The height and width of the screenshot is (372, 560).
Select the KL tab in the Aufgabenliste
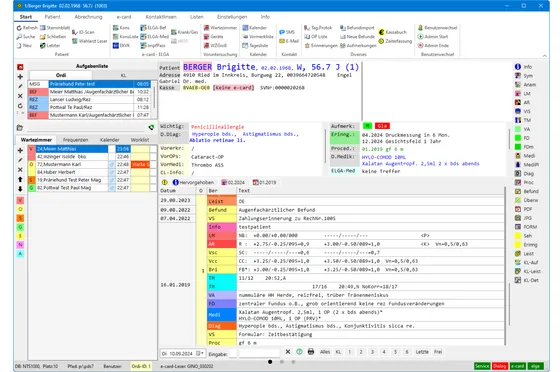click(123, 75)
